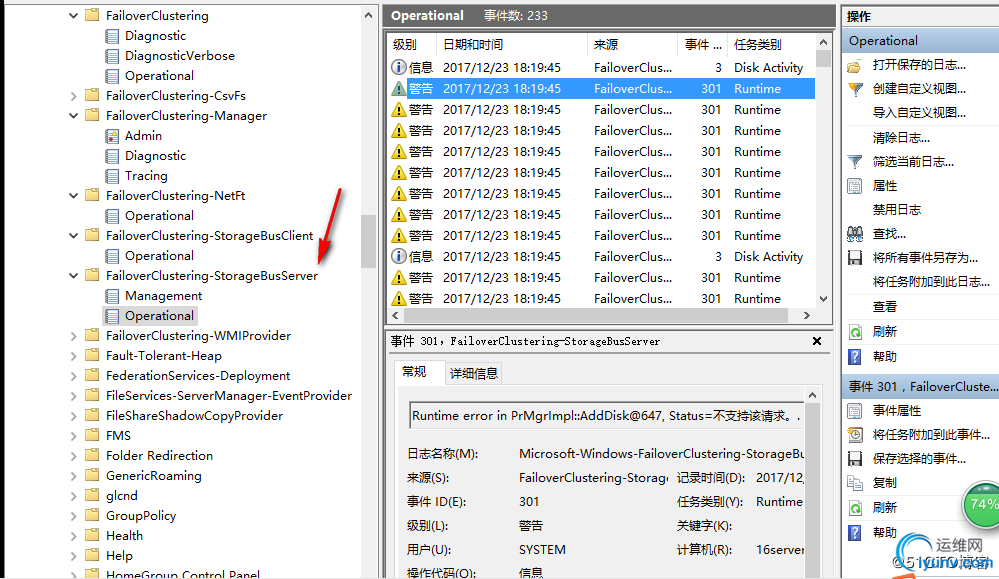Screen dimensions: 999x579
Task: Click the Health folder icon
Action: coord(92,535)
